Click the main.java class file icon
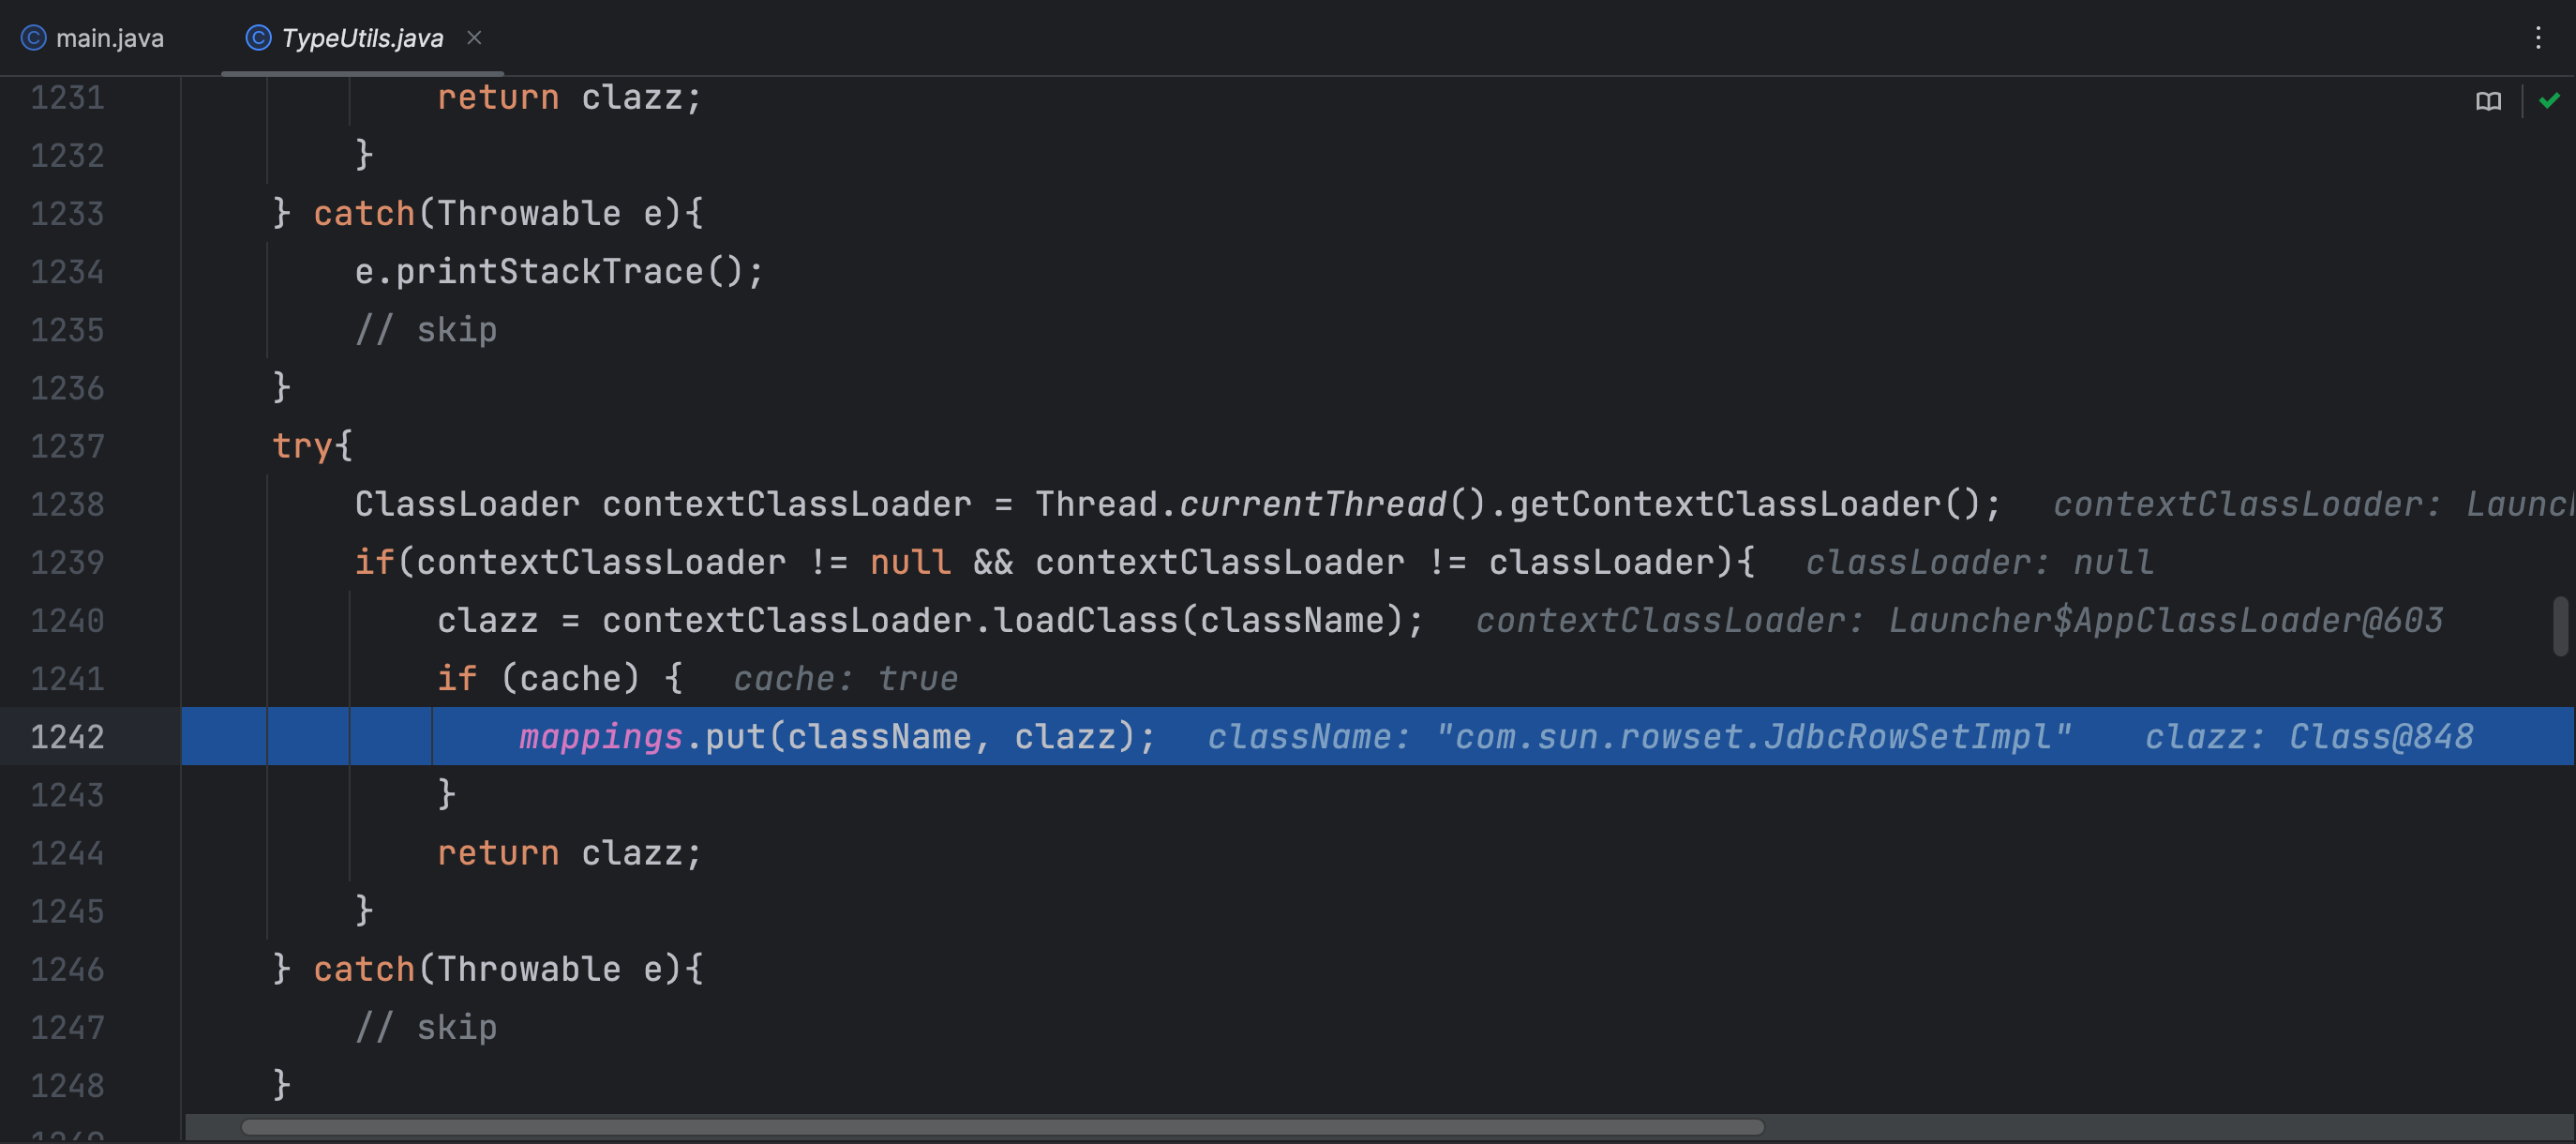 click(x=33, y=38)
